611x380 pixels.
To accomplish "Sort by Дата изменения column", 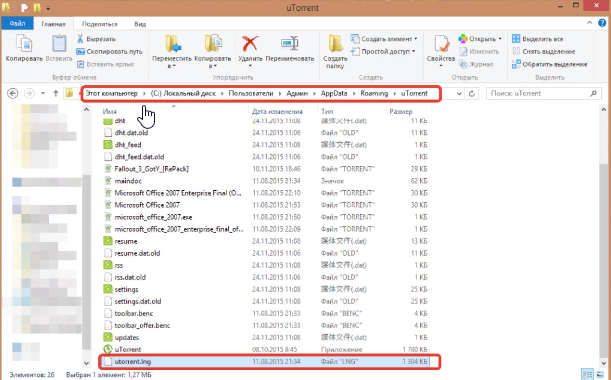I will [277, 111].
